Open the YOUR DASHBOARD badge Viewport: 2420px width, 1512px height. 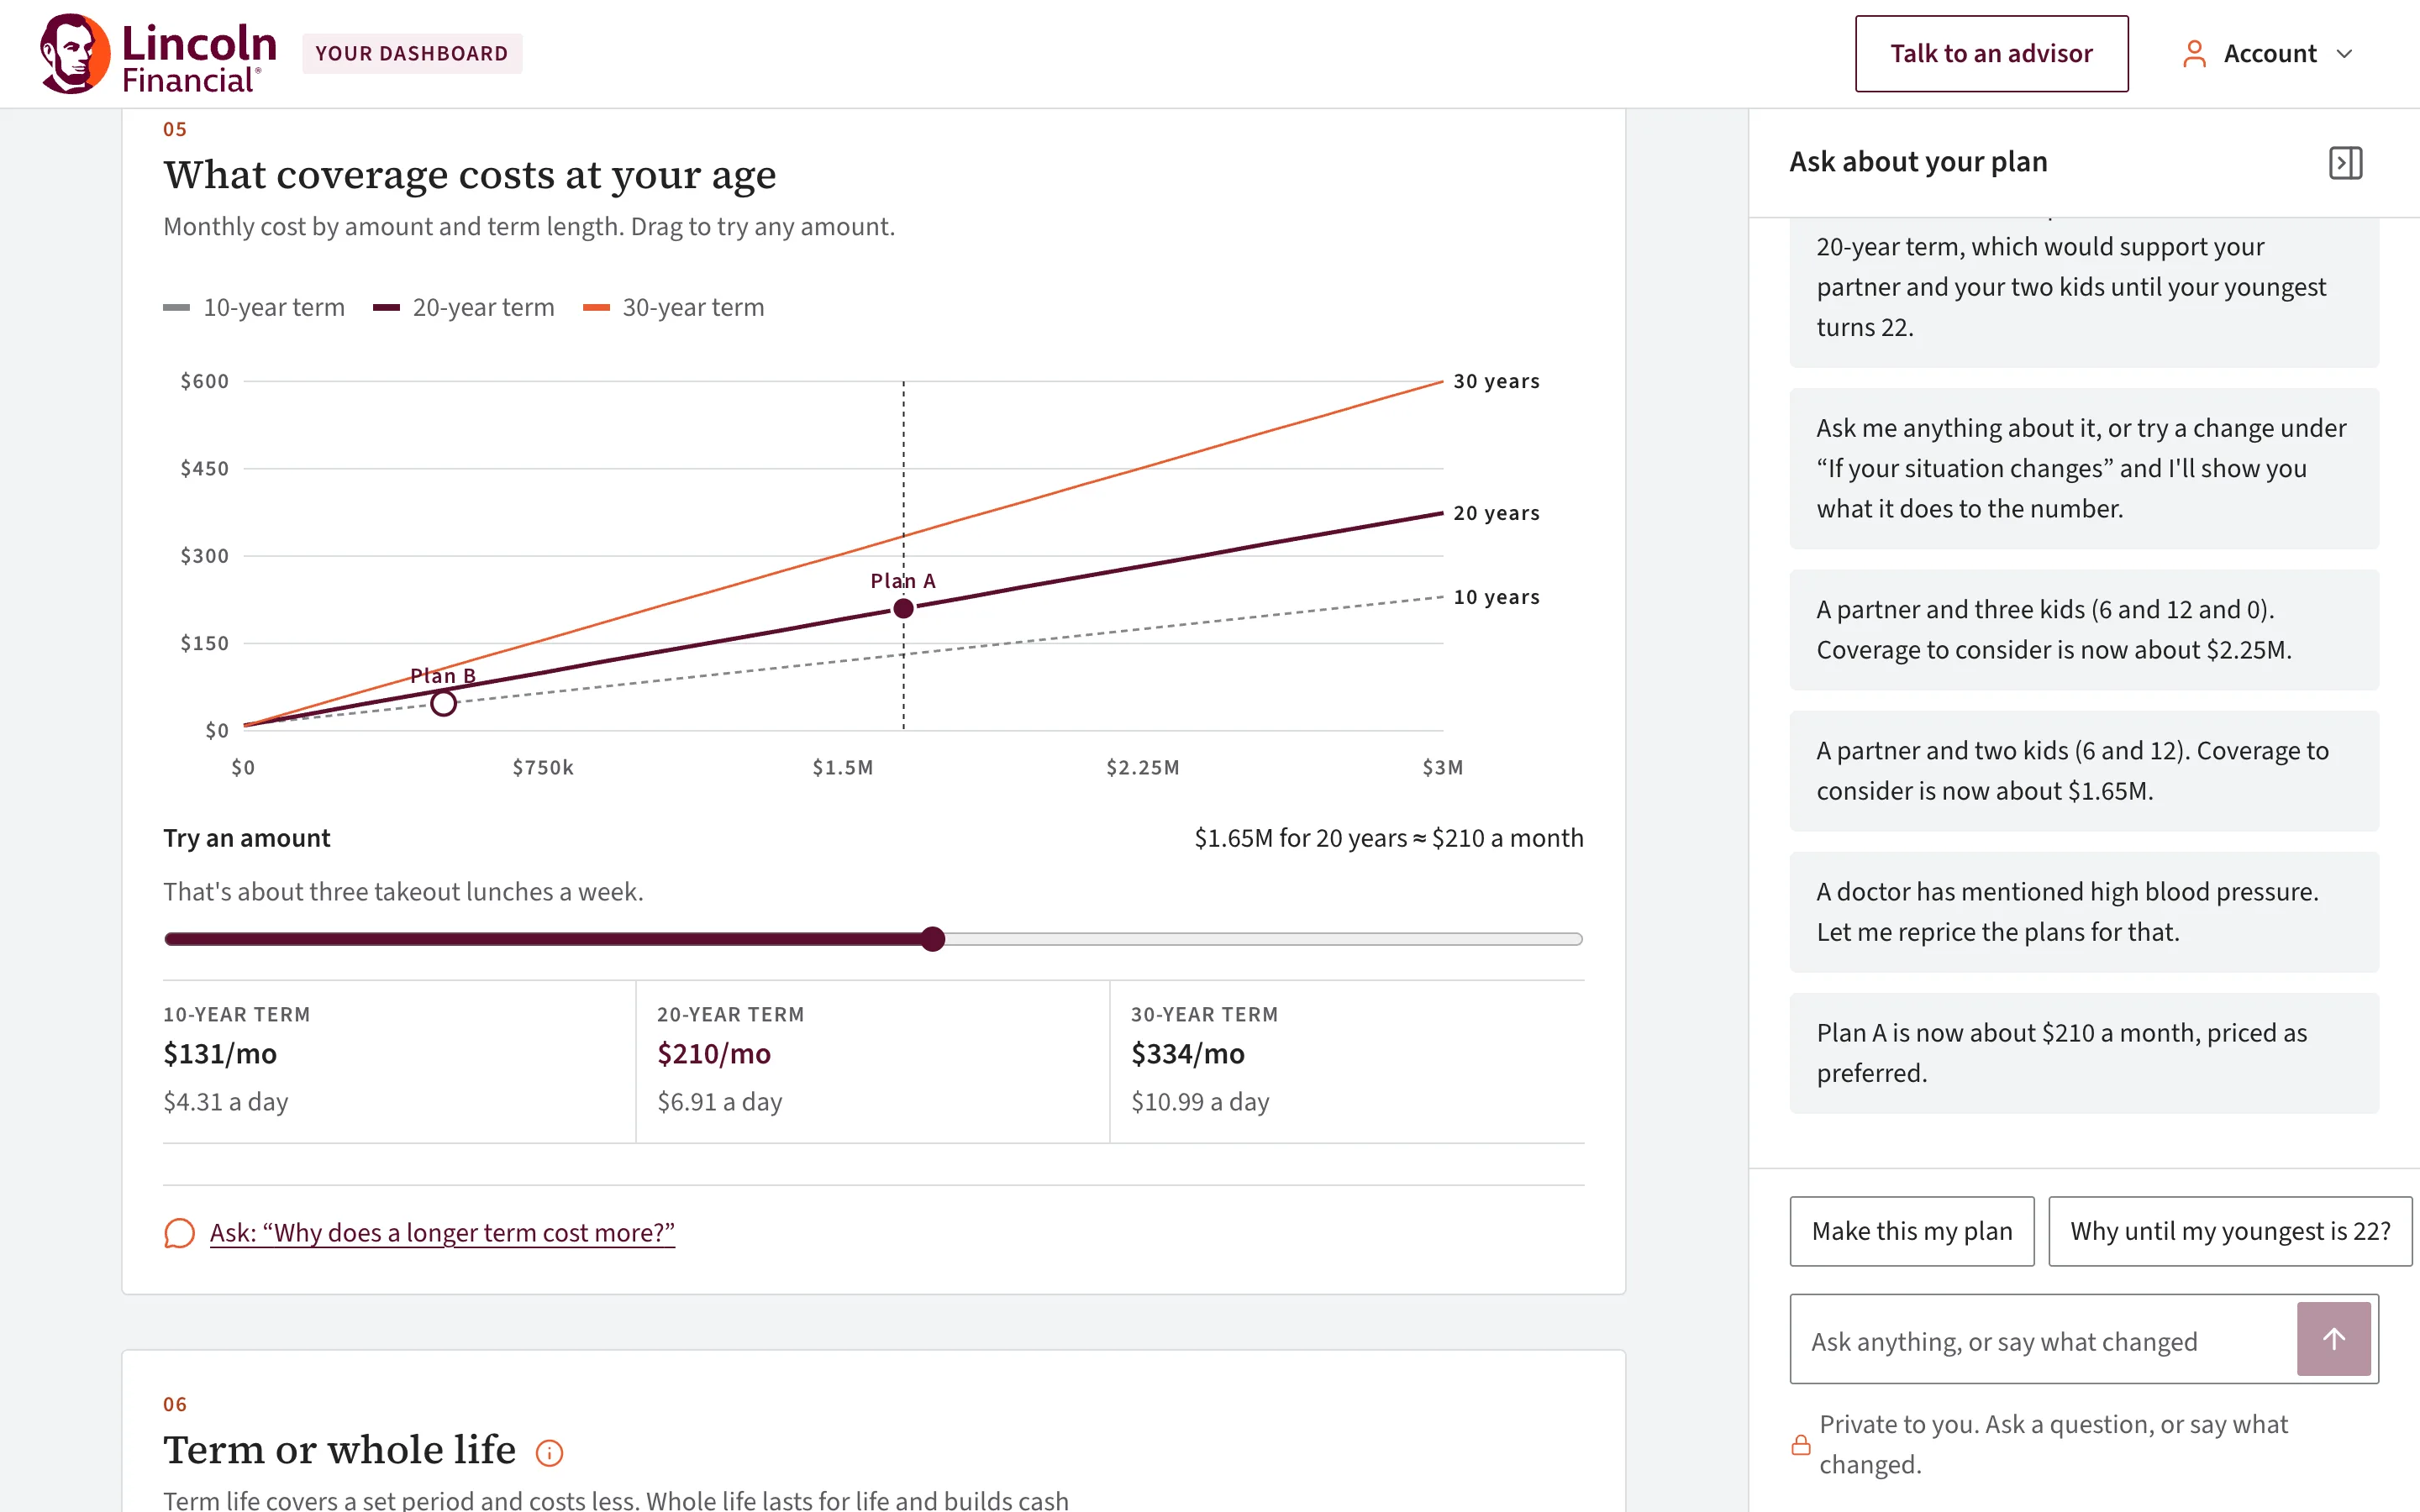(x=412, y=54)
